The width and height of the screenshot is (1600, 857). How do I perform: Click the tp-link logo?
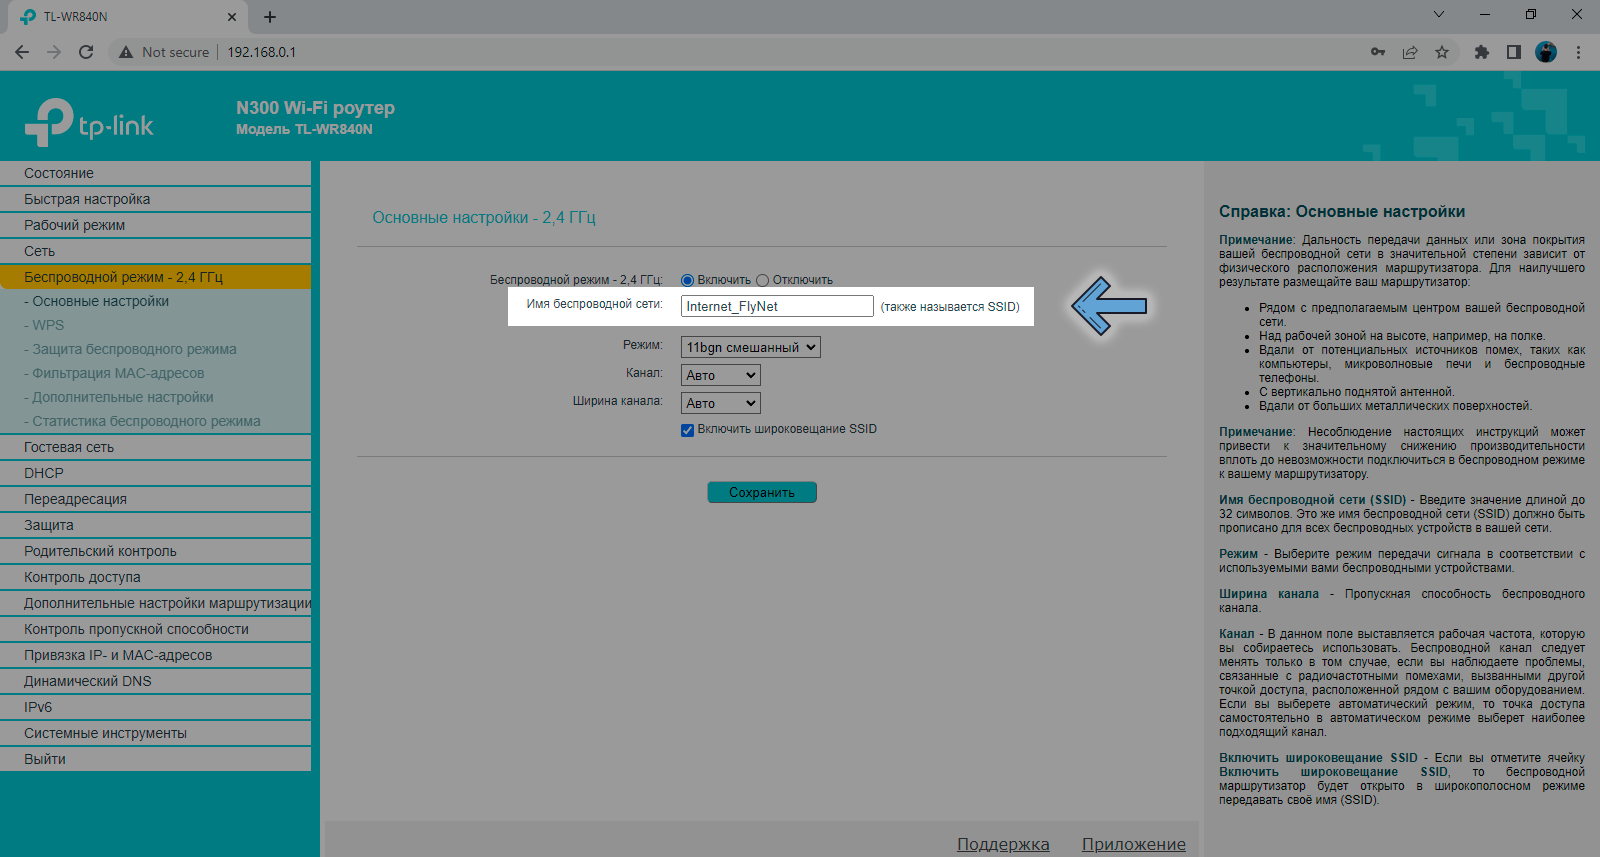click(x=89, y=124)
